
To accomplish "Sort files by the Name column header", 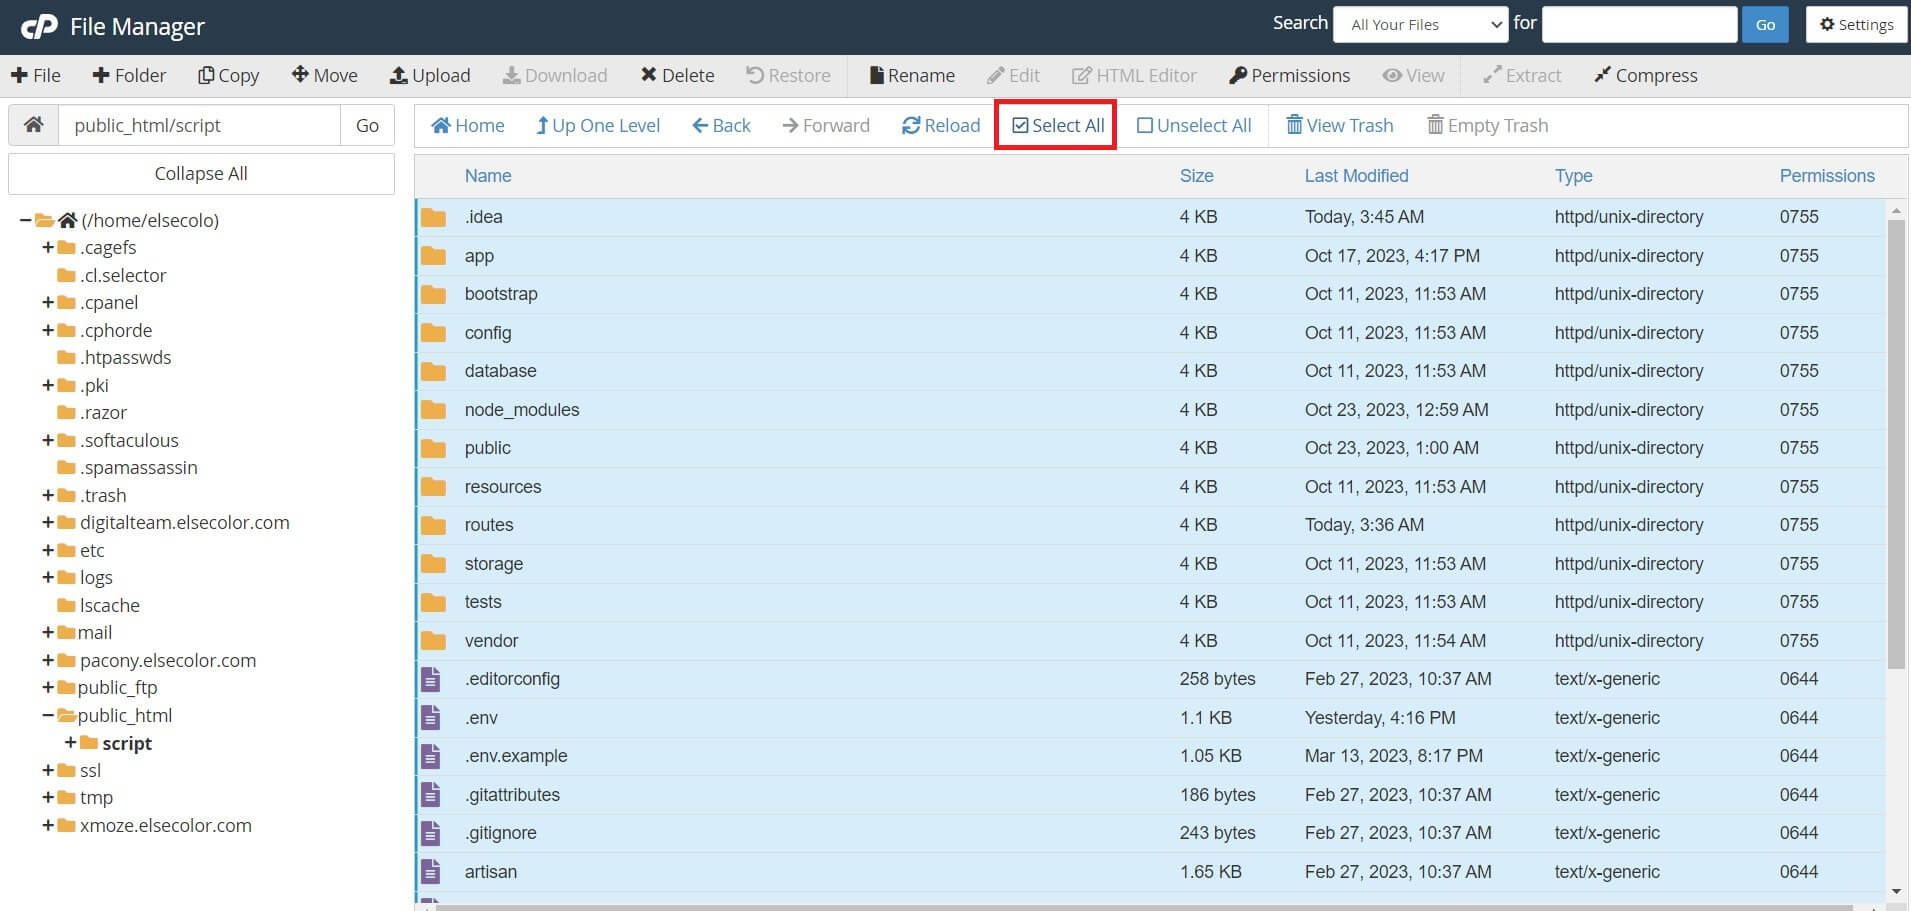I will pyautogui.click(x=488, y=176).
